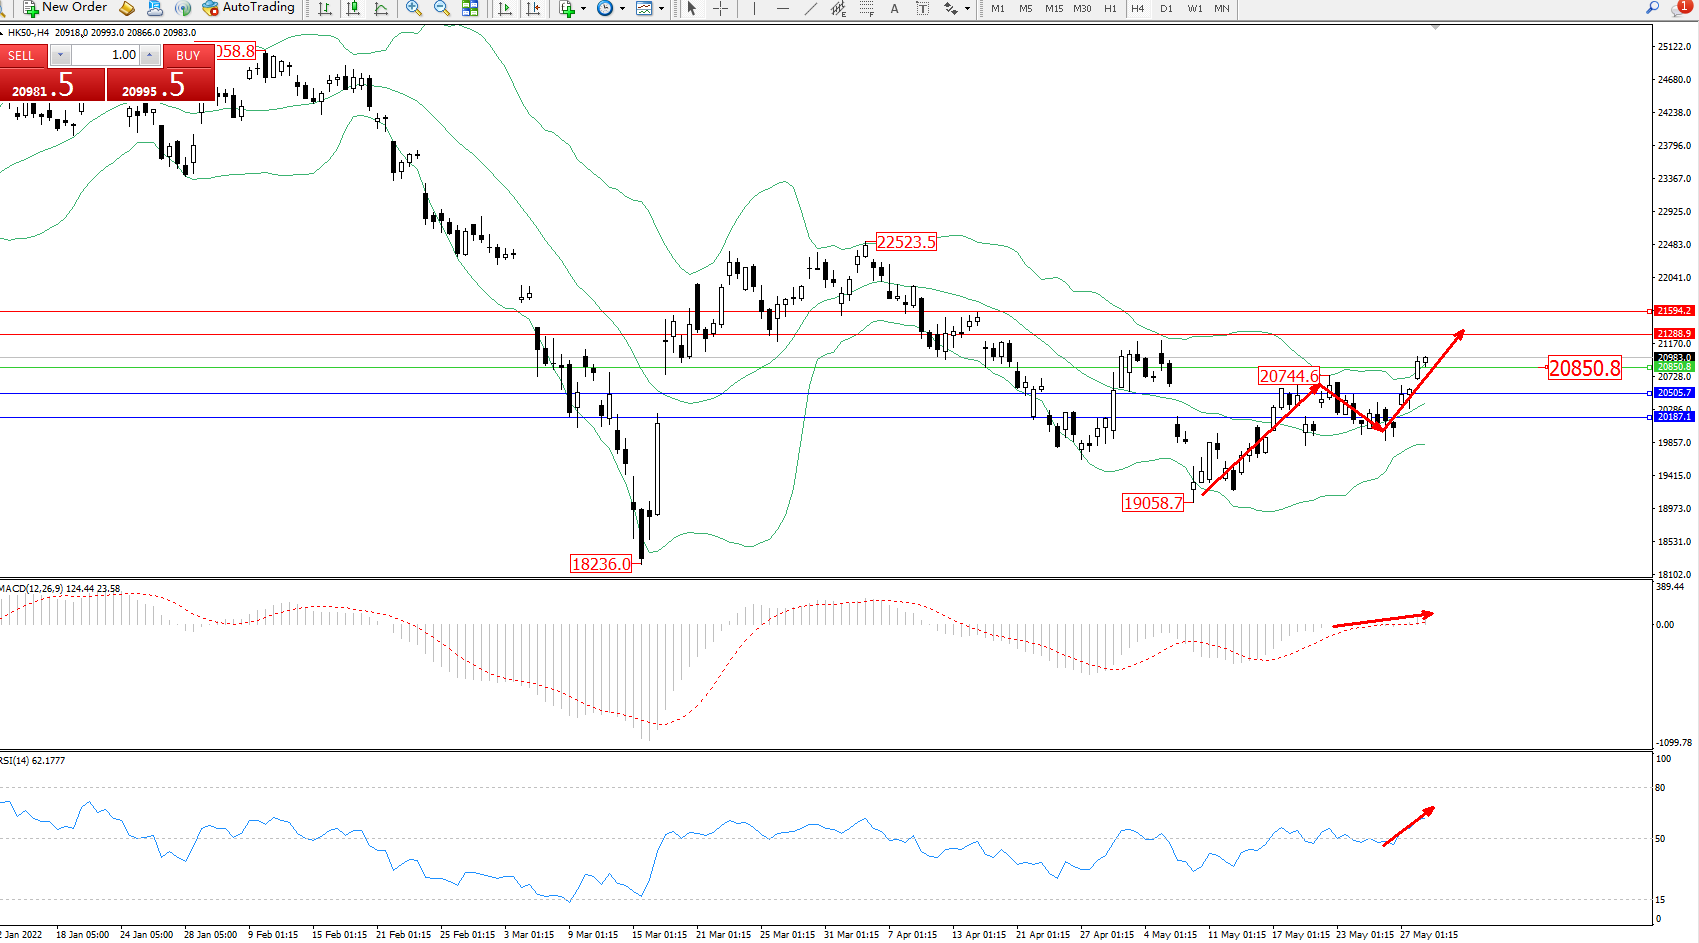Screen dimensions: 1699x943
Task: Click the New Order button
Action: coord(65,8)
